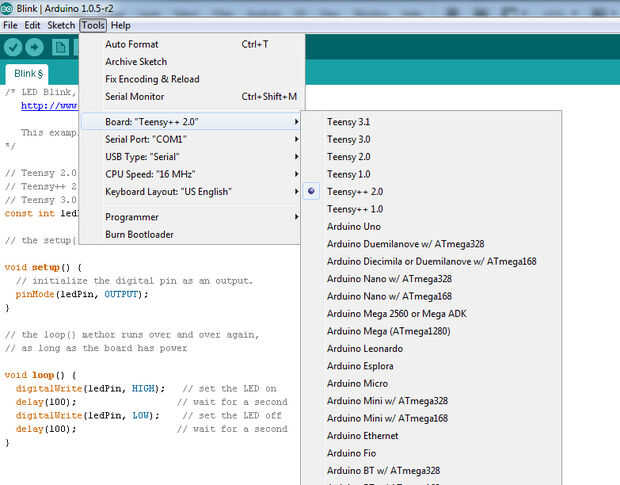Select Arduino Uno board
The width and height of the screenshot is (620, 485).
(x=431, y=226)
